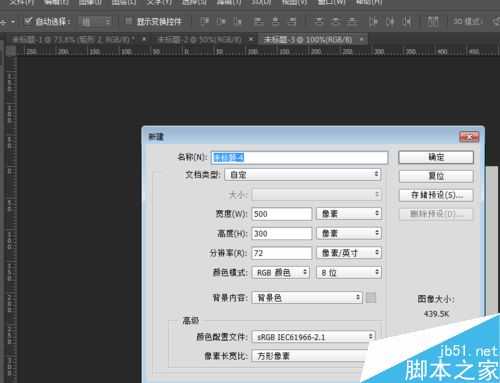
Task: Click the auto-align layers icon
Action: click(x=433, y=21)
